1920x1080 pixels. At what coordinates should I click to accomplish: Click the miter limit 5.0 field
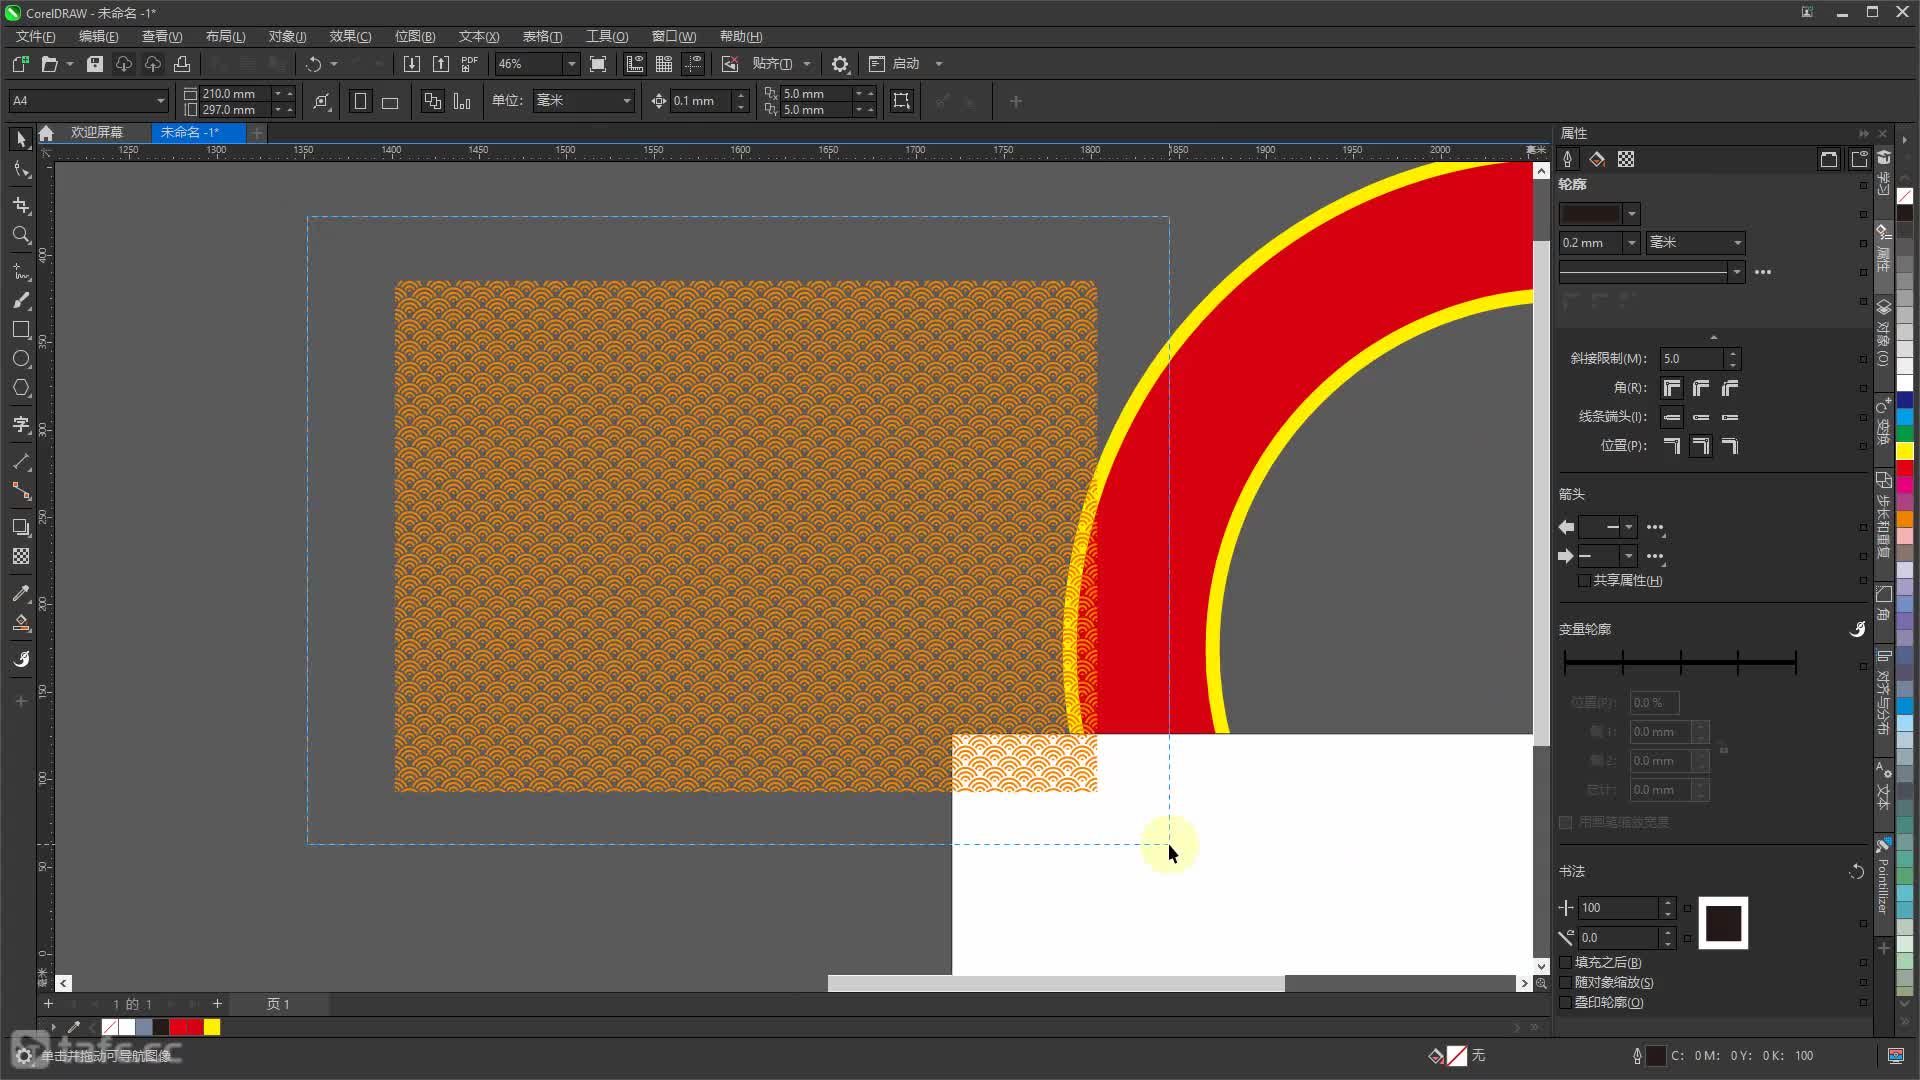(x=1692, y=359)
